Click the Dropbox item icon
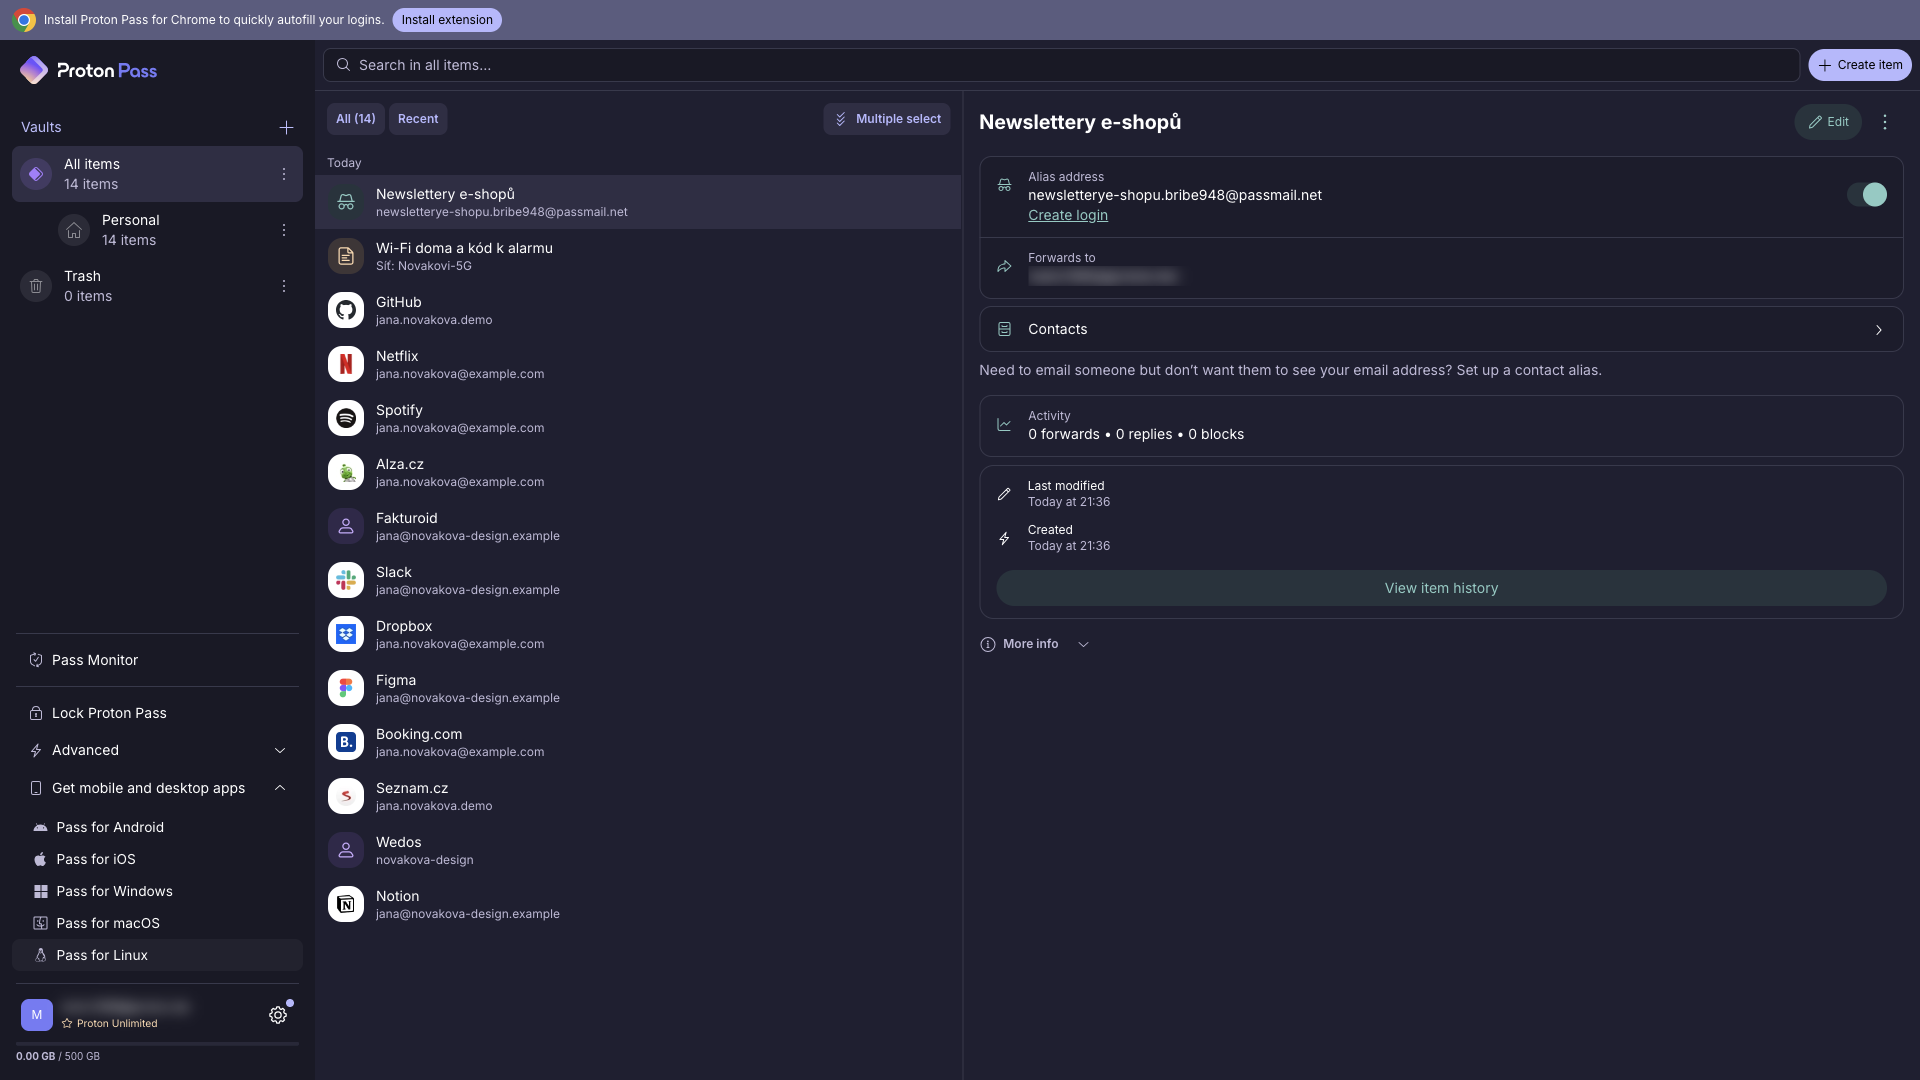Screen dimensions: 1920x1080 coord(346,634)
